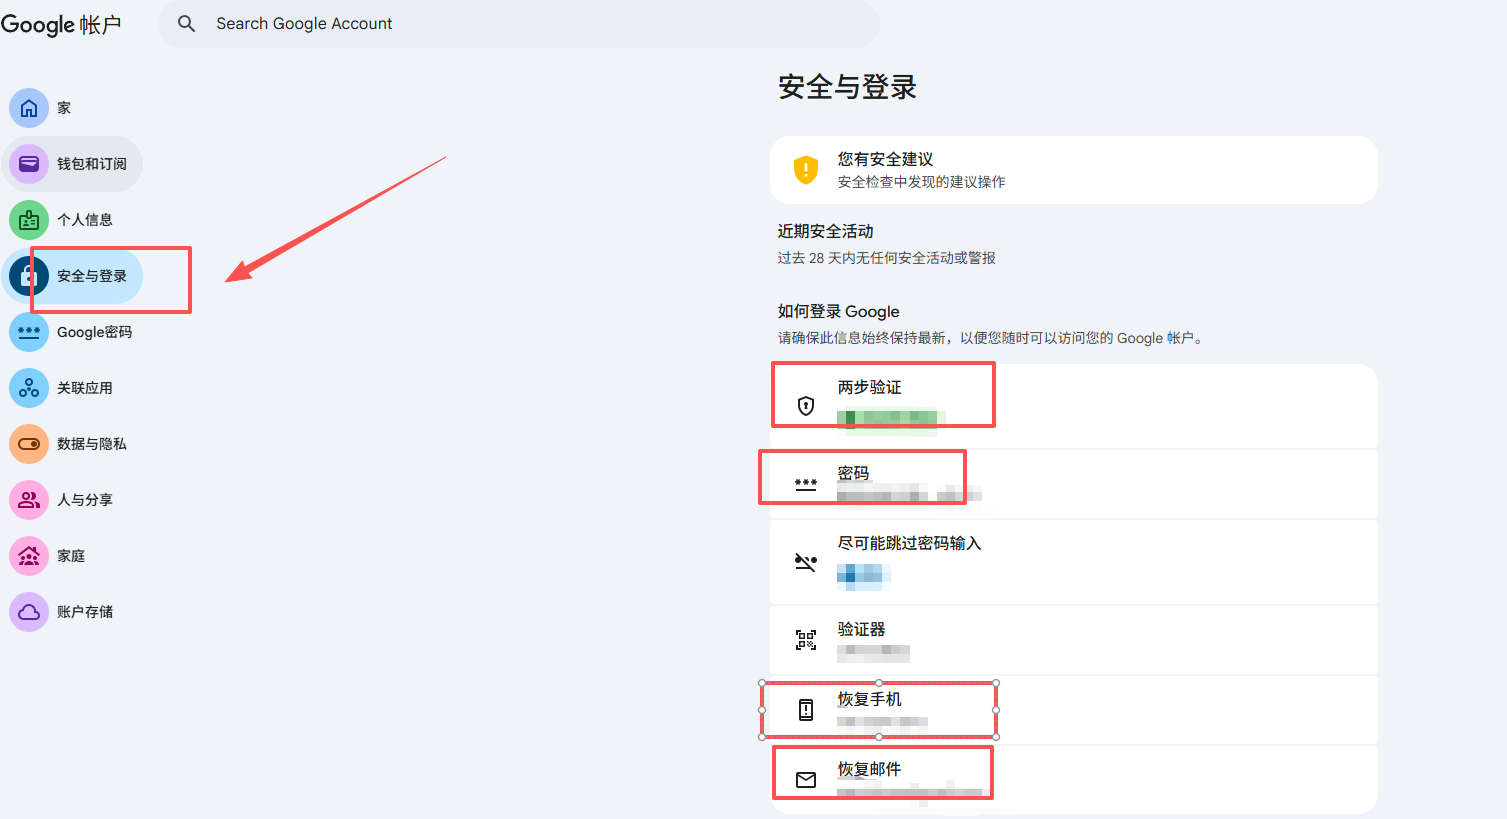Screen dimensions: 1507x819
Task: Click the phone icon beside 恢复手机
Action: point(806,710)
